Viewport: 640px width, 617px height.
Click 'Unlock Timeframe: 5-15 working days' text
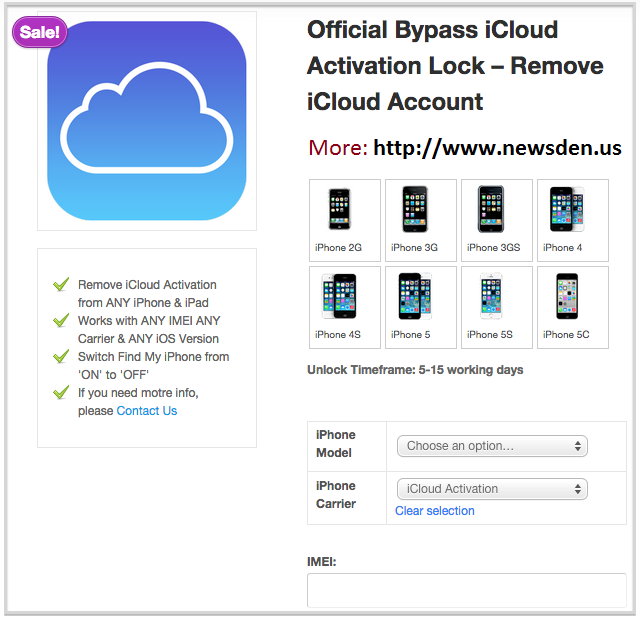(415, 370)
